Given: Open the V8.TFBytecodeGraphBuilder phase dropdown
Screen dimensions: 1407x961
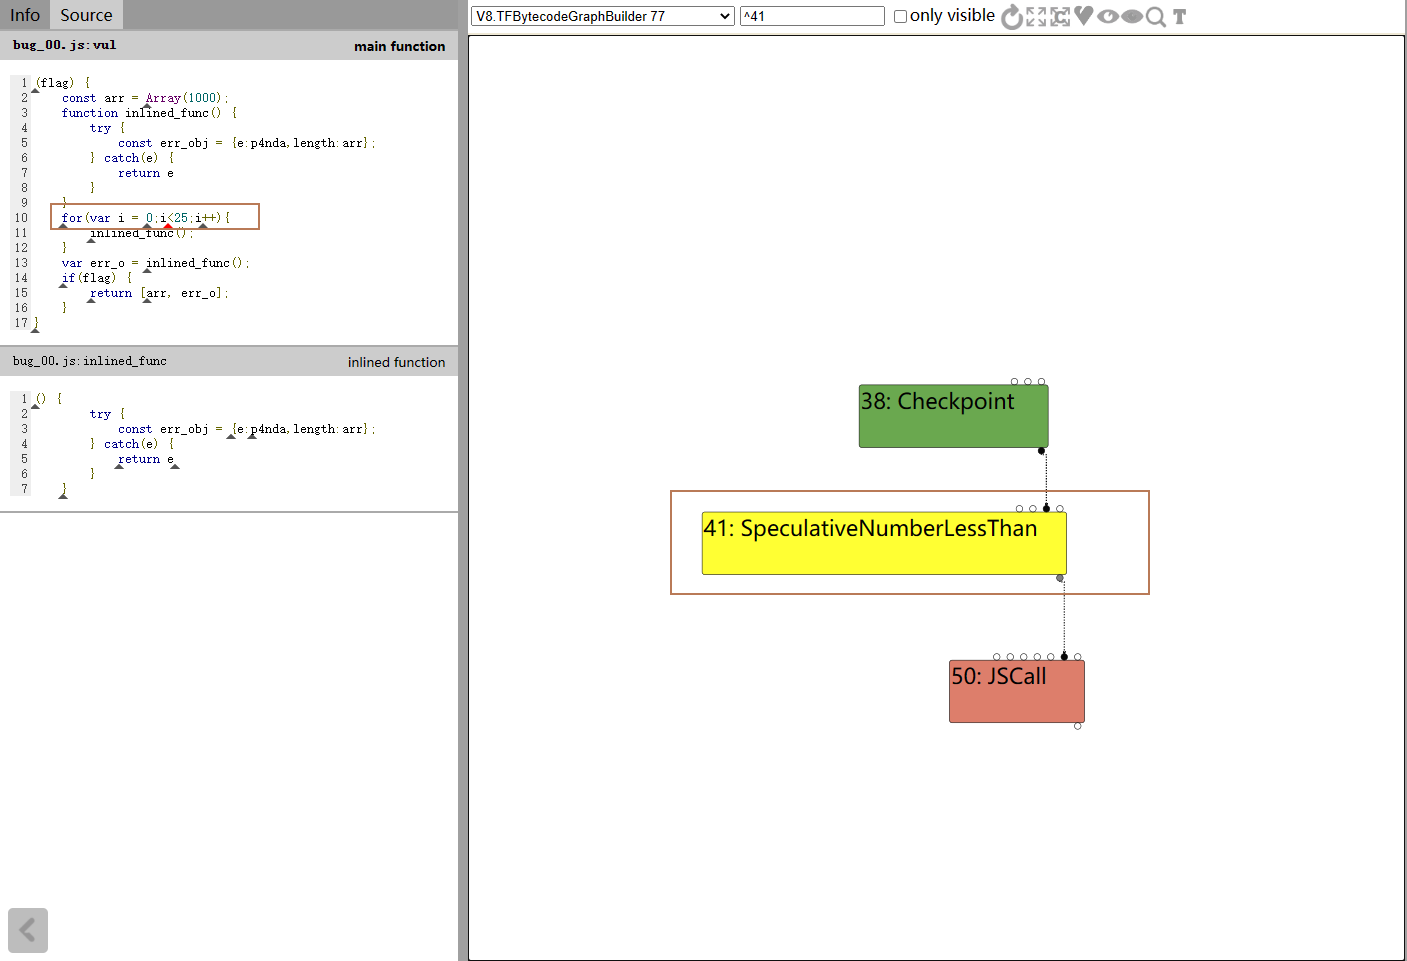Looking at the screenshot, I should (x=602, y=16).
